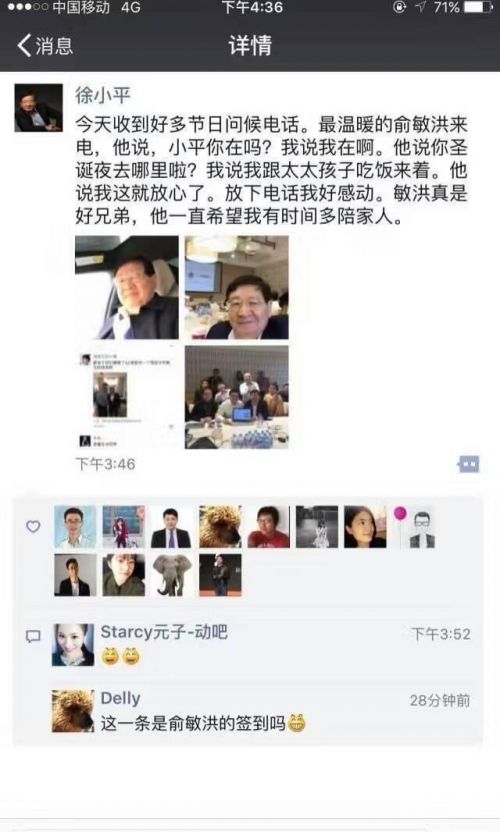Image resolution: width=500 pixels, height=832 pixels.
Task: Open Starcy元子-动吧 commenter avatar
Action: [x=73, y=645]
